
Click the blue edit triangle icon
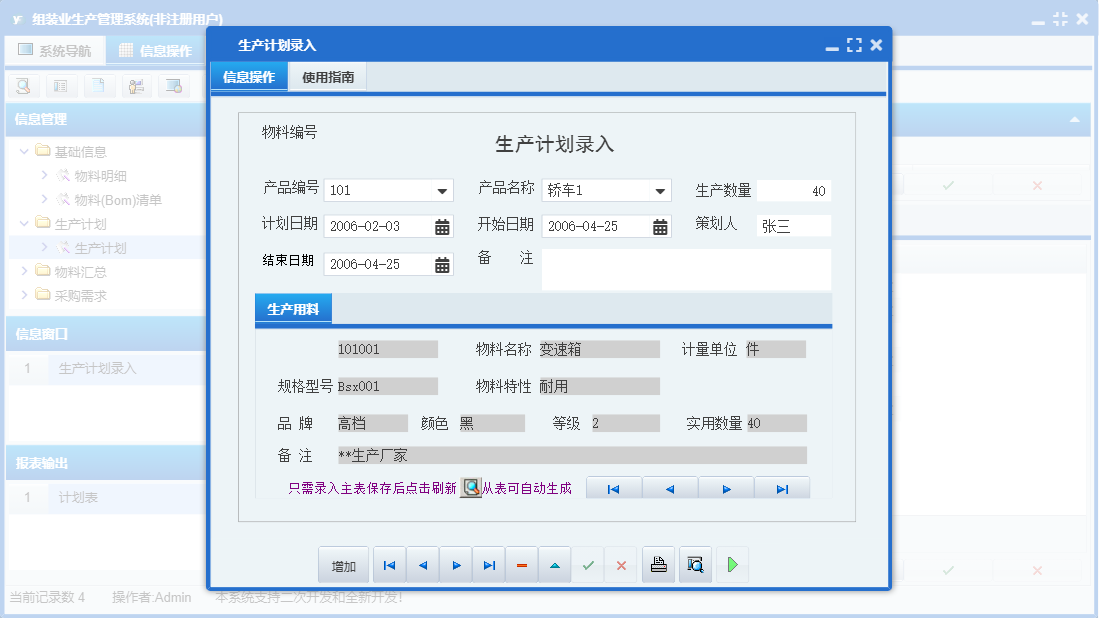(x=554, y=564)
